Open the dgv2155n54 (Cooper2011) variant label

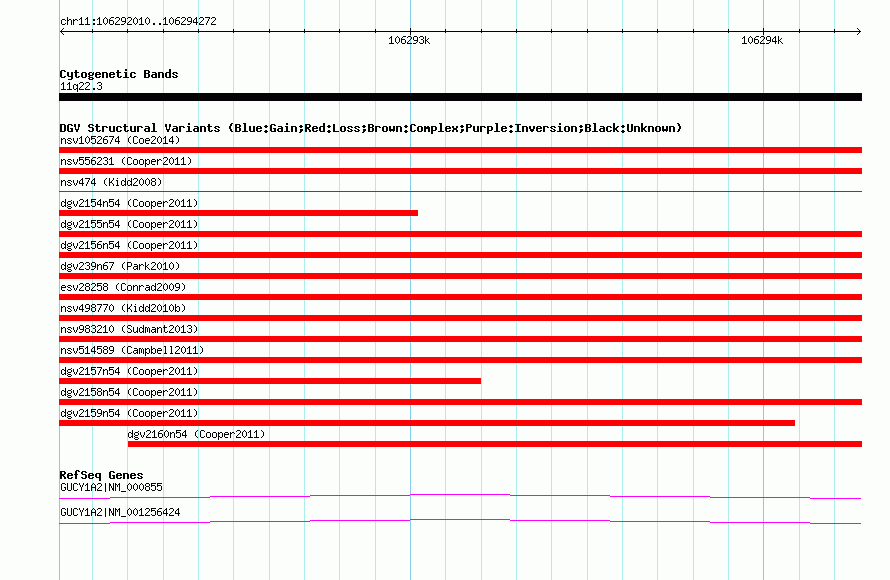tap(129, 224)
